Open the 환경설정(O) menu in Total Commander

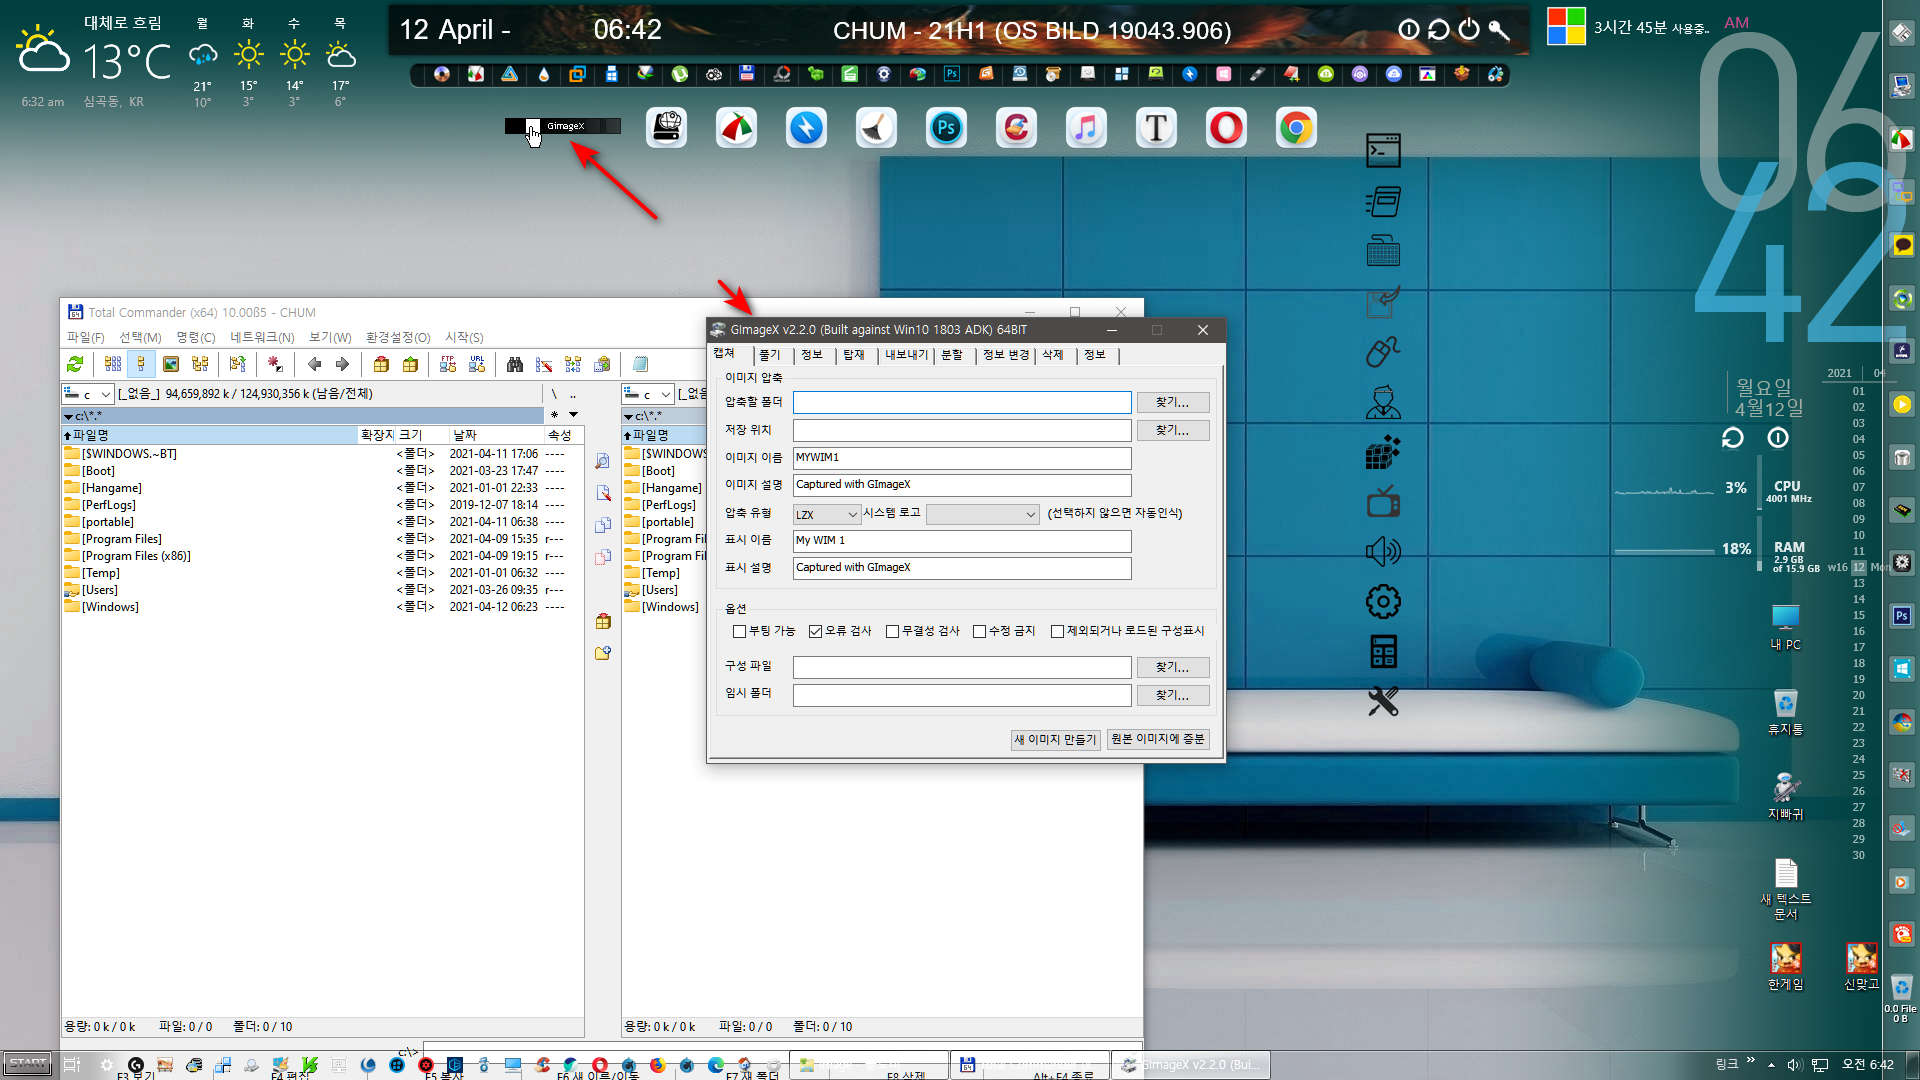[398, 337]
